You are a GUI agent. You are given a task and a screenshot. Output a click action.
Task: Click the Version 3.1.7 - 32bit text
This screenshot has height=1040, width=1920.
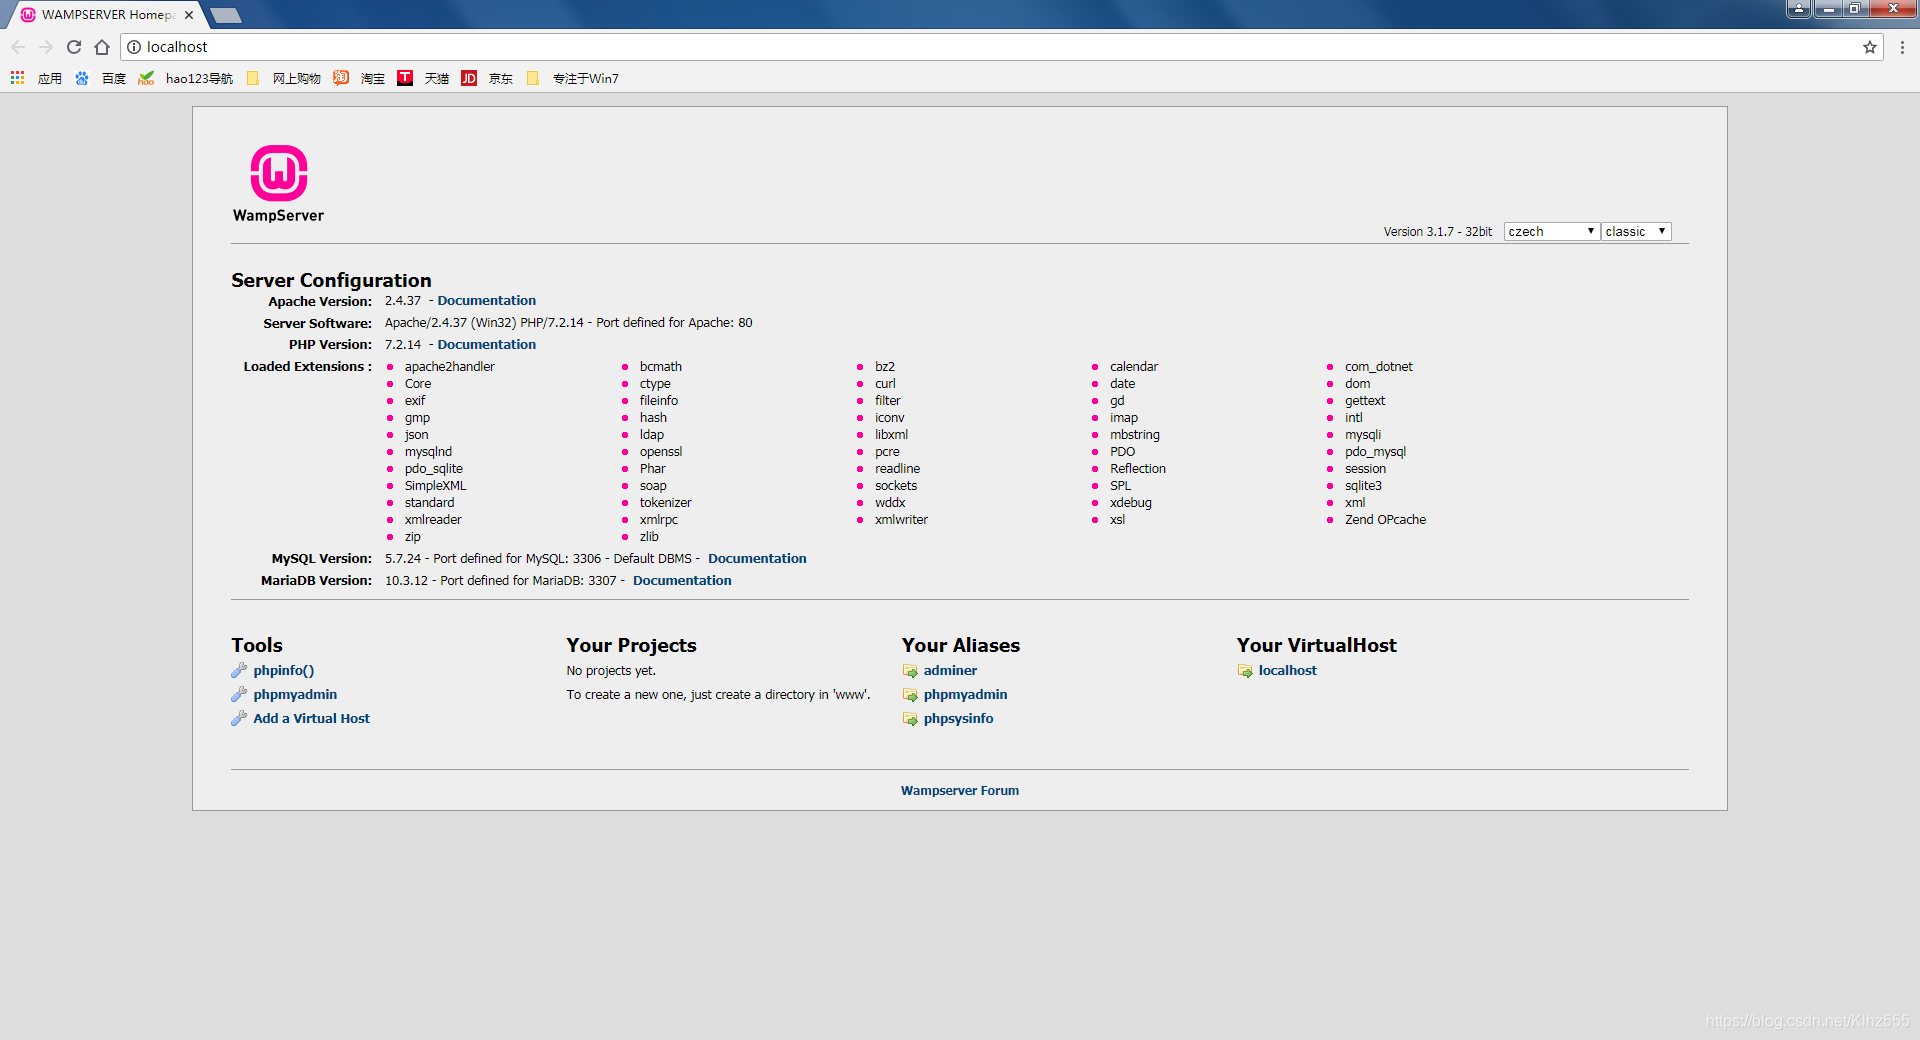click(x=1437, y=231)
